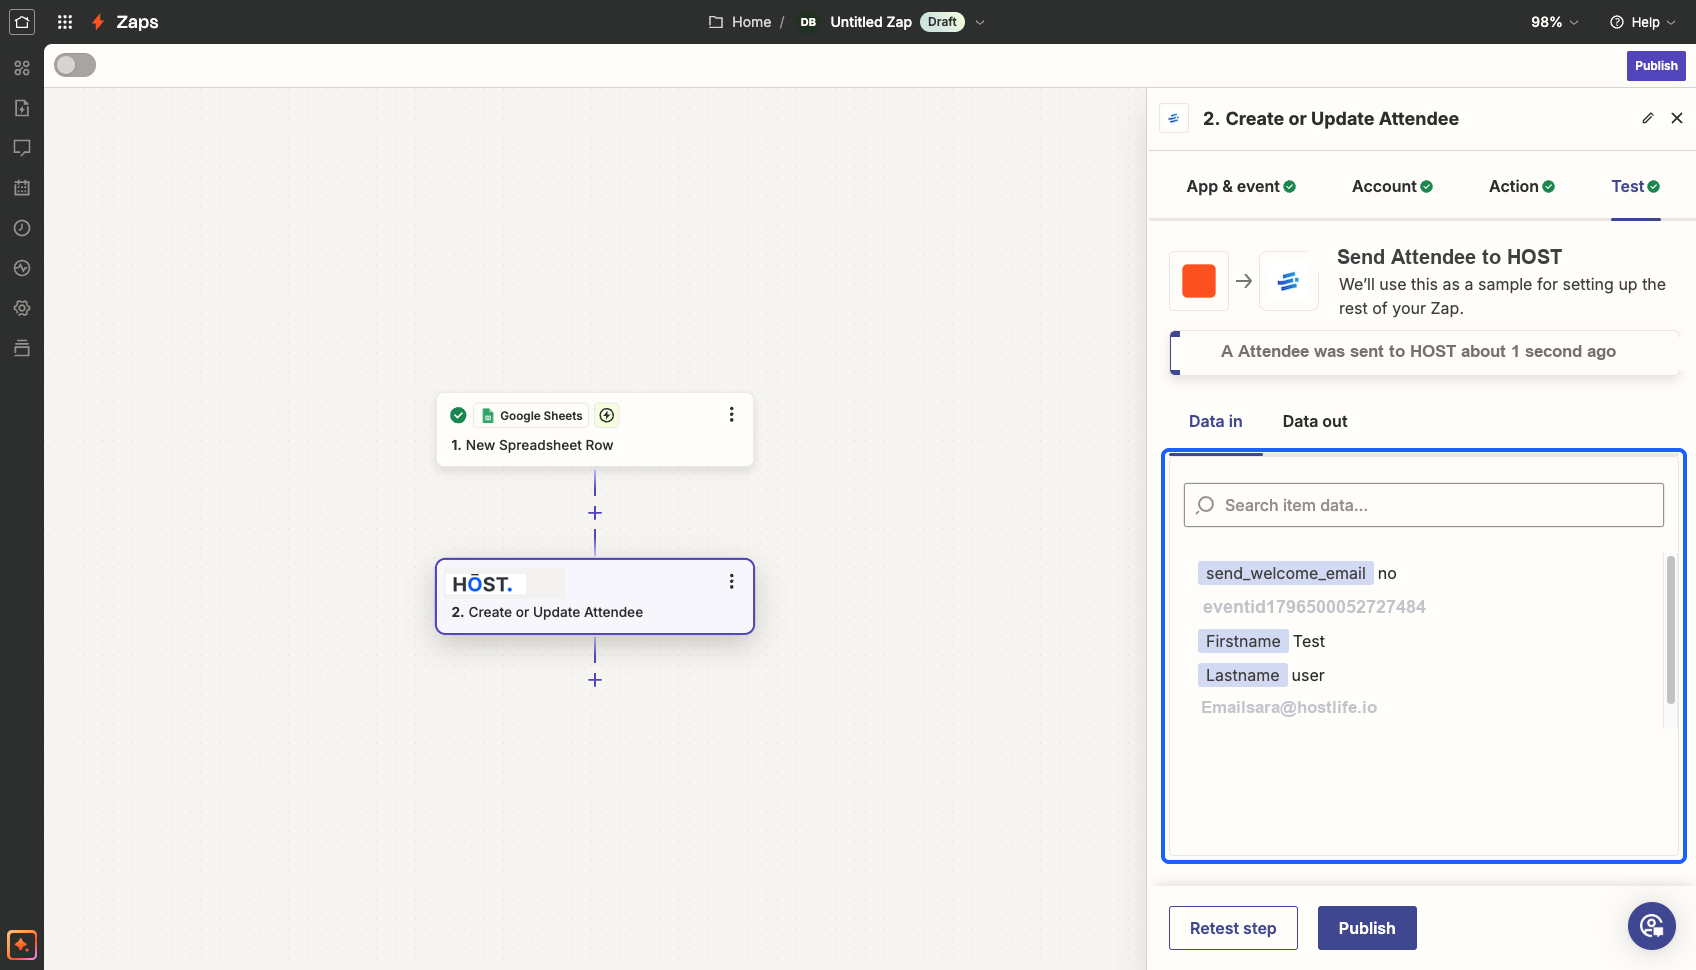1696x970 pixels.
Task: Click the Emailsara@hostlife.io entry
Action: click(x=1289, y=707)
